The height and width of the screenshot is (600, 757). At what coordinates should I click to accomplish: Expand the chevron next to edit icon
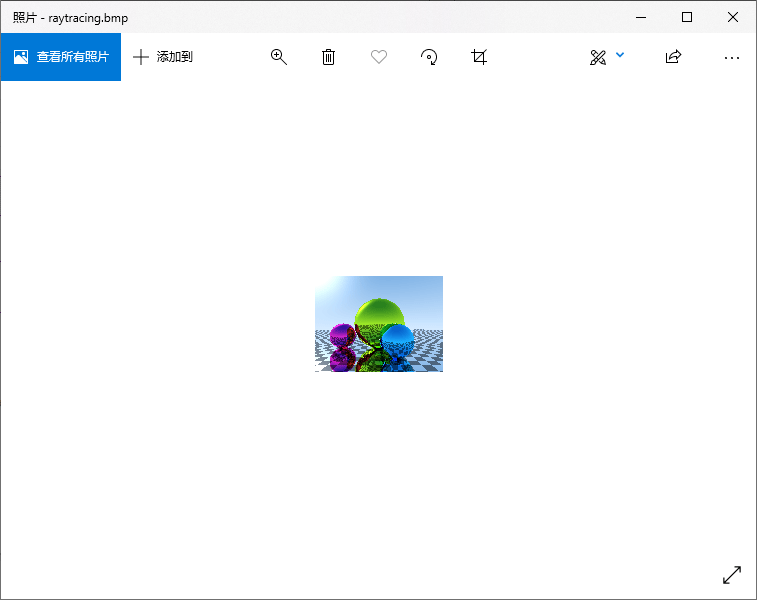click(620, 55)
